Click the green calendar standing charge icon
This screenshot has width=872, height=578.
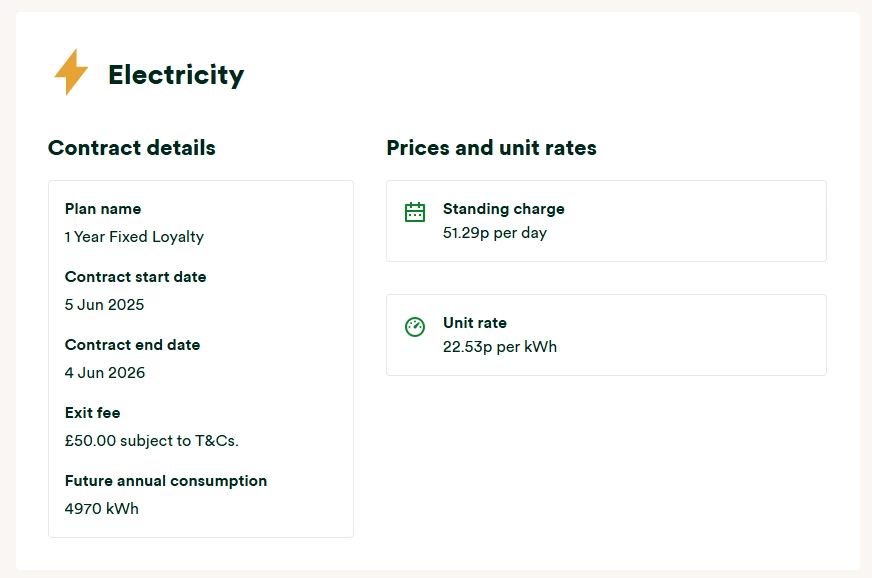(x=415, y=211)
